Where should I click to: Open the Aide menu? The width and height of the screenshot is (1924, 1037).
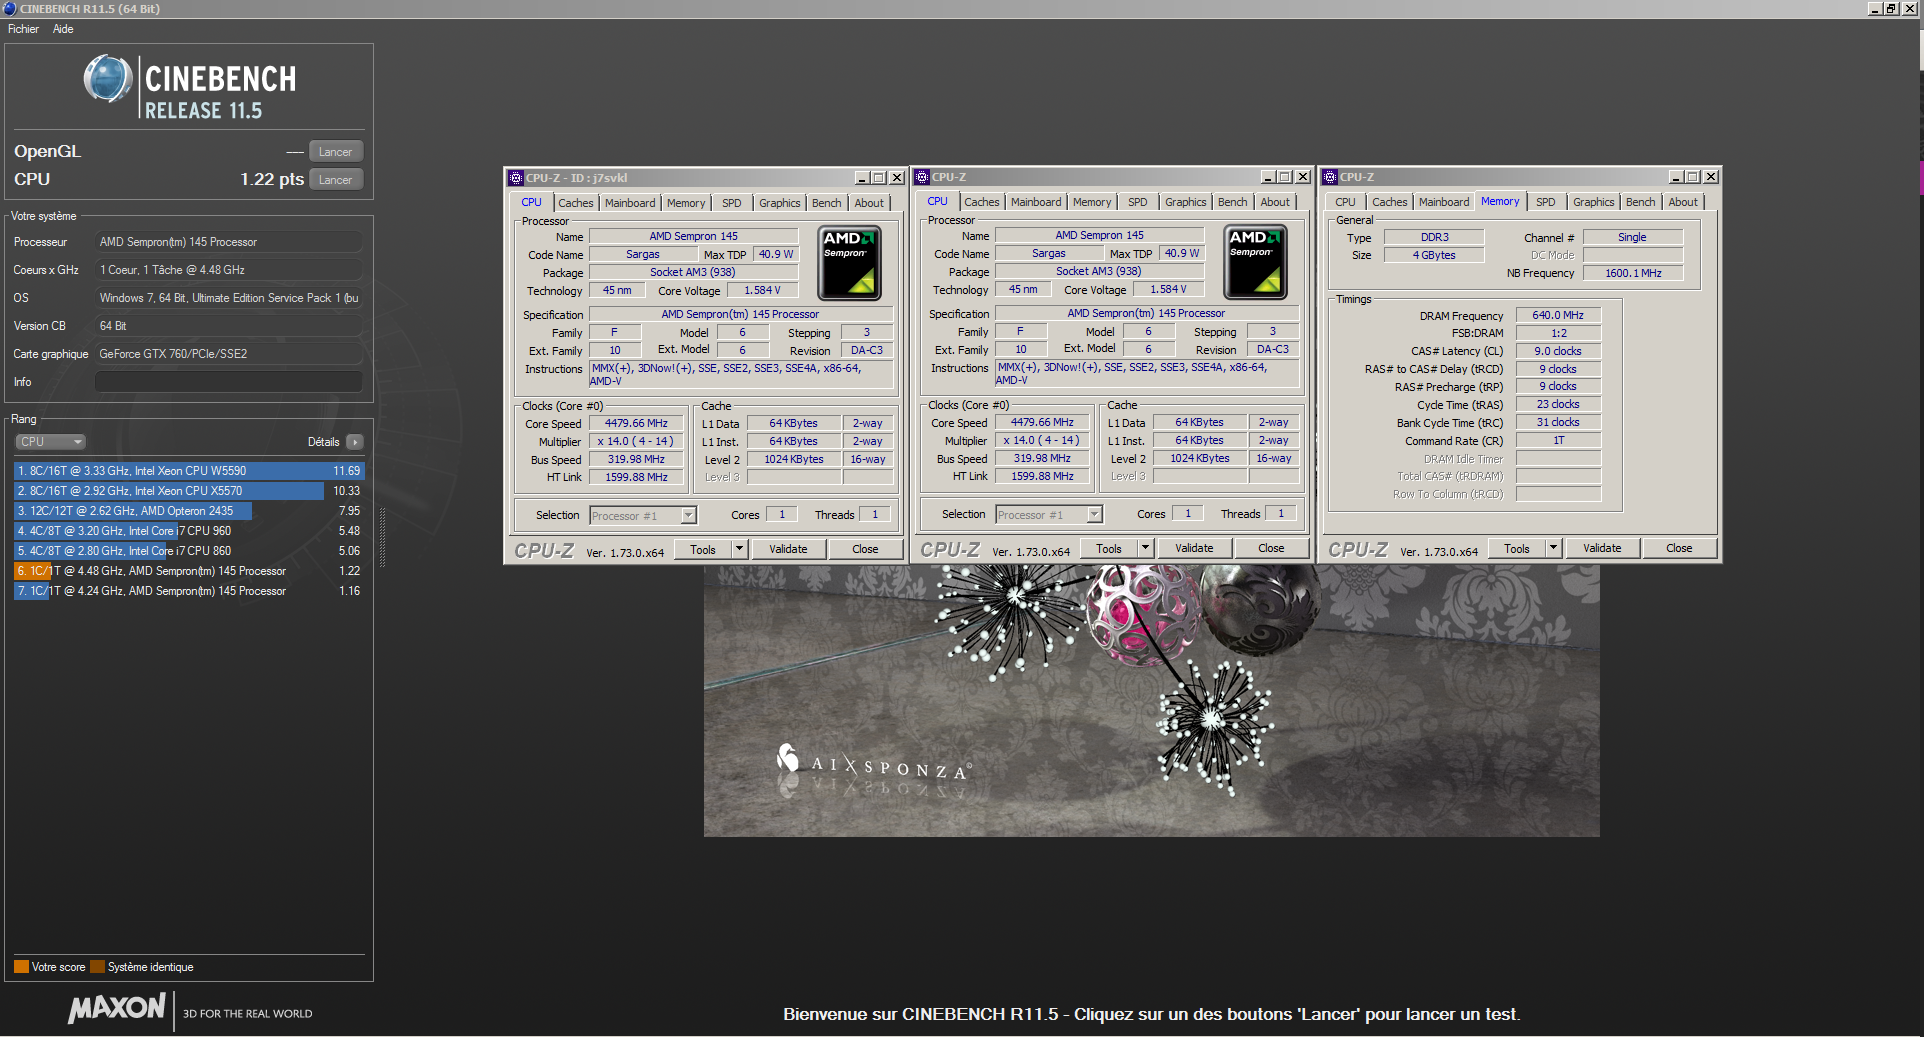point(63,29)
